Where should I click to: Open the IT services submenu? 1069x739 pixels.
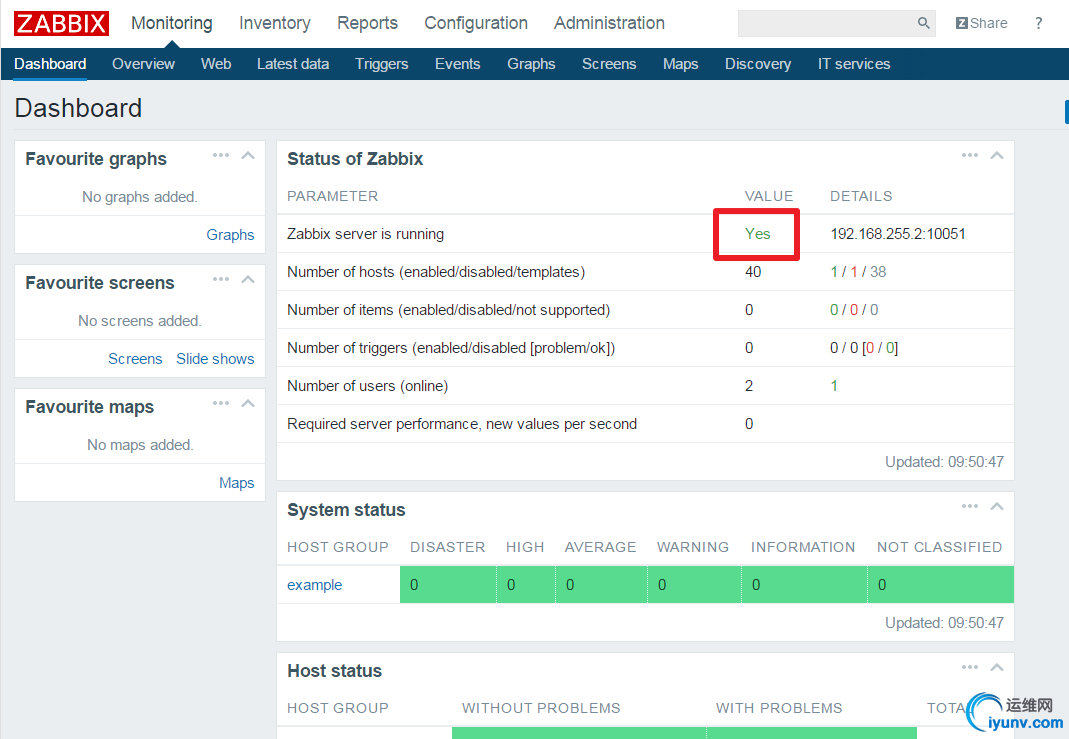pos(854,64)
